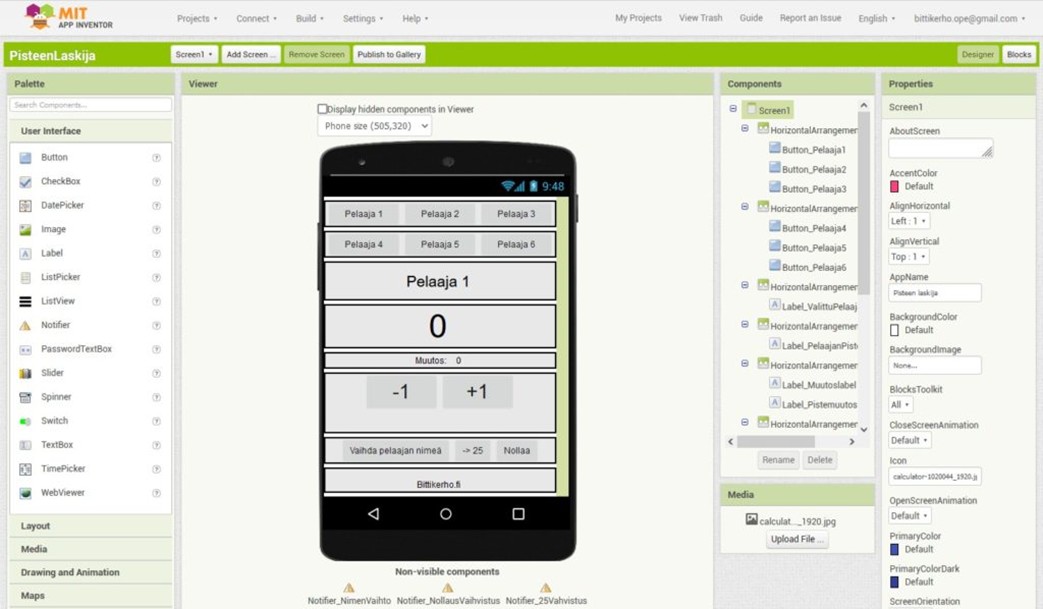This screenshot has height=609, width=1043.
Task: Click the +1 button in phone viewer
Action: point(477,392)
